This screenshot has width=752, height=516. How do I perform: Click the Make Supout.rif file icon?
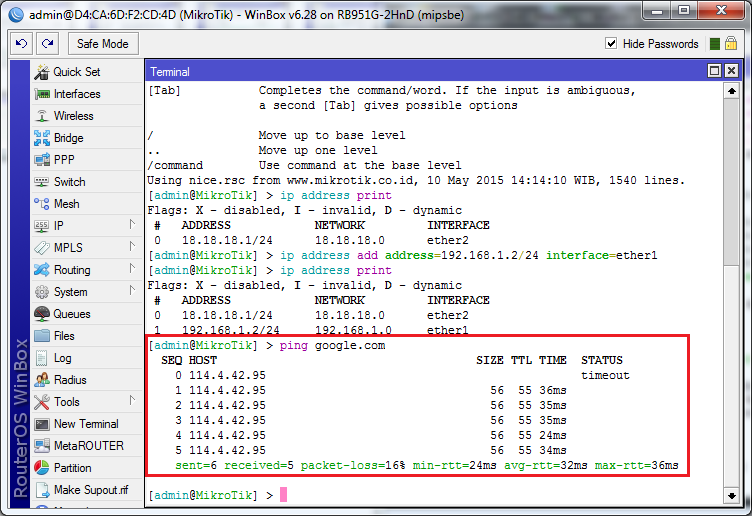[43, 490]
